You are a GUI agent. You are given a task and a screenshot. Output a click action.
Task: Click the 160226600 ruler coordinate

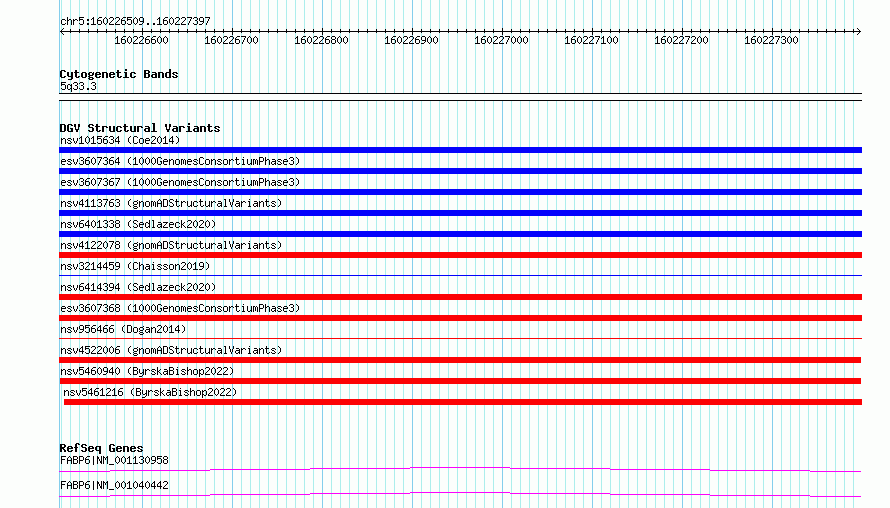click(x=141, y=40)
